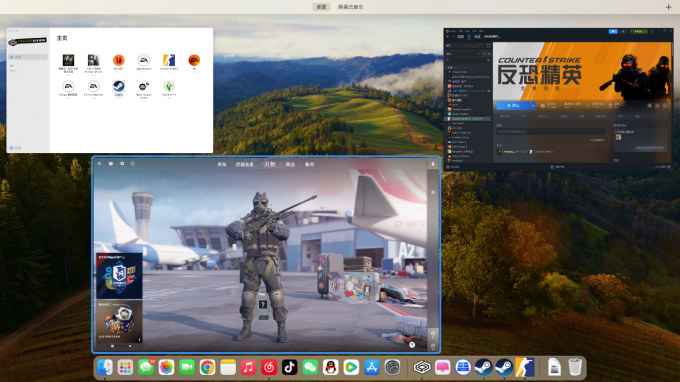Image resolution: width=680 pixels, height=382 pixels.
Task: Click the manage gear icon on Steam game page
Action: [x=649, y=105]
